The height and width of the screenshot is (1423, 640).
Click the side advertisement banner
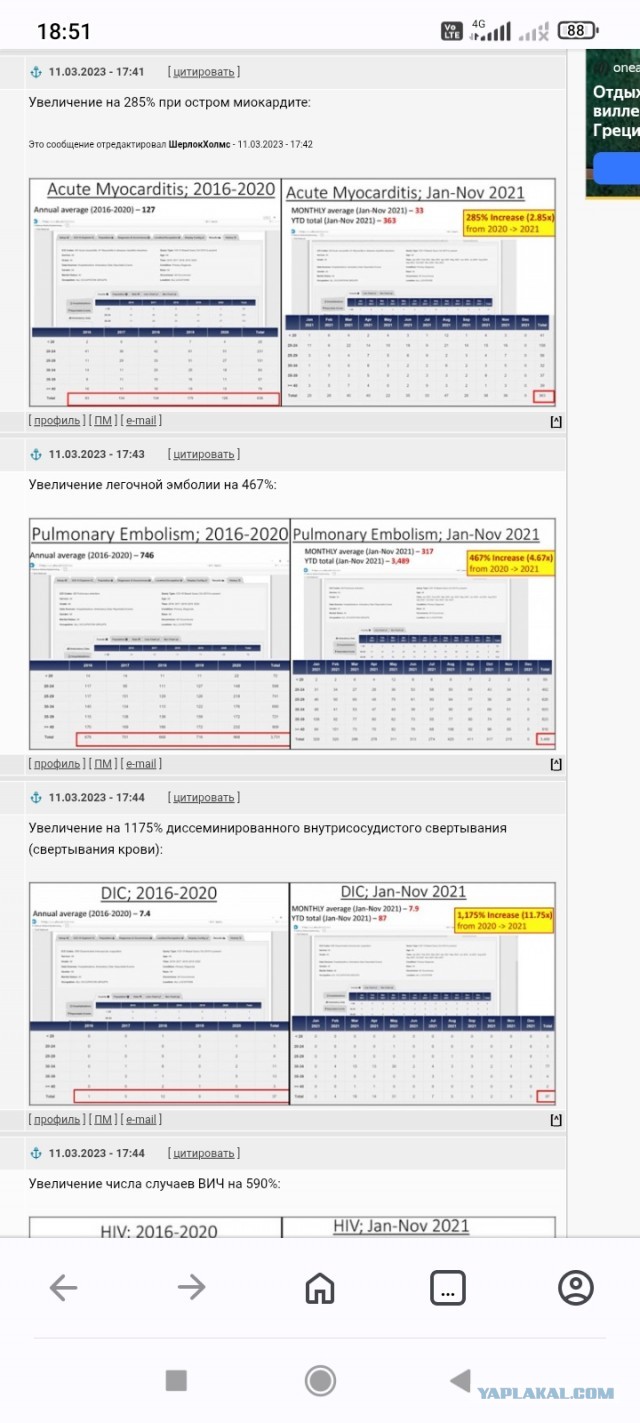pos(613,124)
